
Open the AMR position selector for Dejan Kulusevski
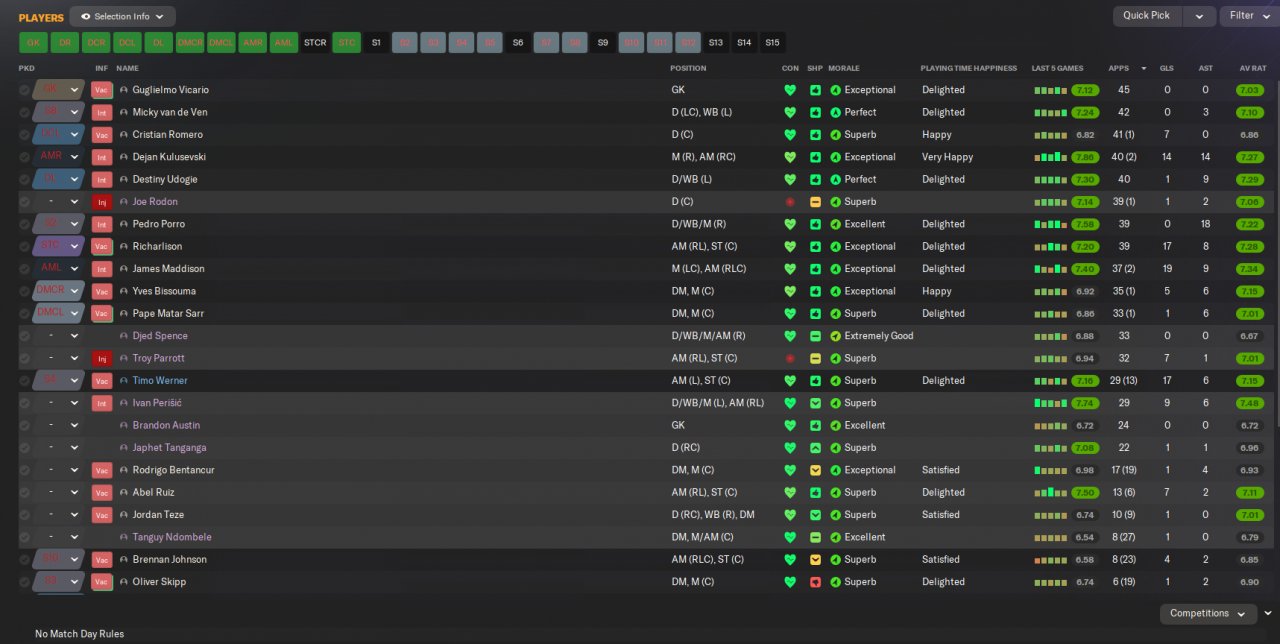(x=58, y=157)
